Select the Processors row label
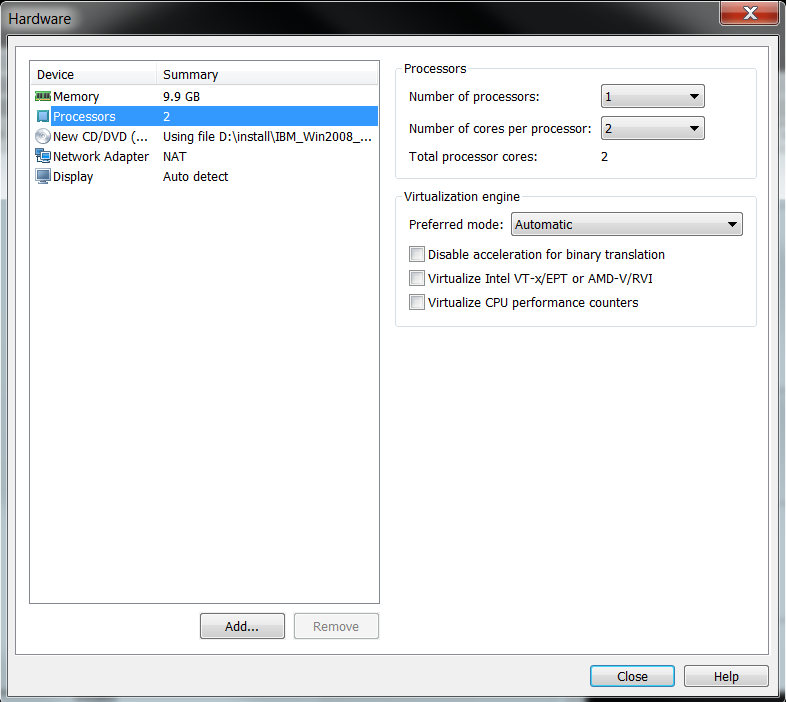This screenshot has width=786, height=702. click(x=84, y=116)
